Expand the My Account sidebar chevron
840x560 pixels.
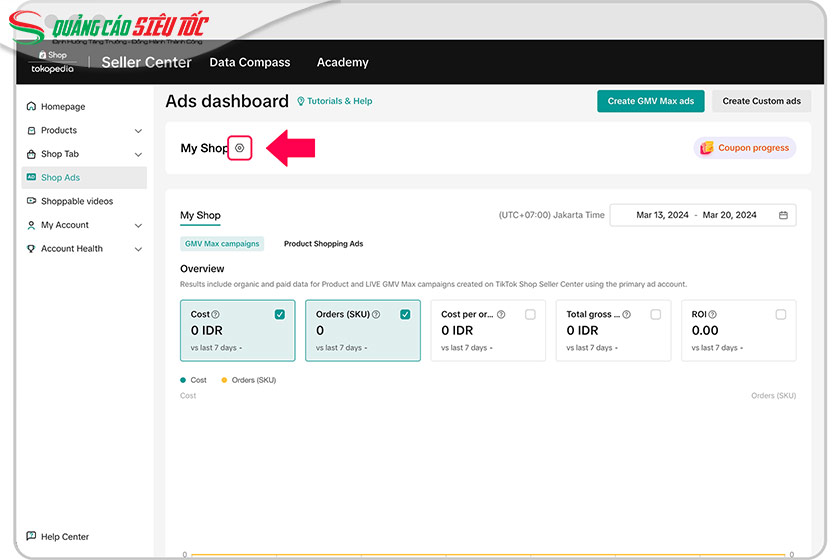pos(138,226)
